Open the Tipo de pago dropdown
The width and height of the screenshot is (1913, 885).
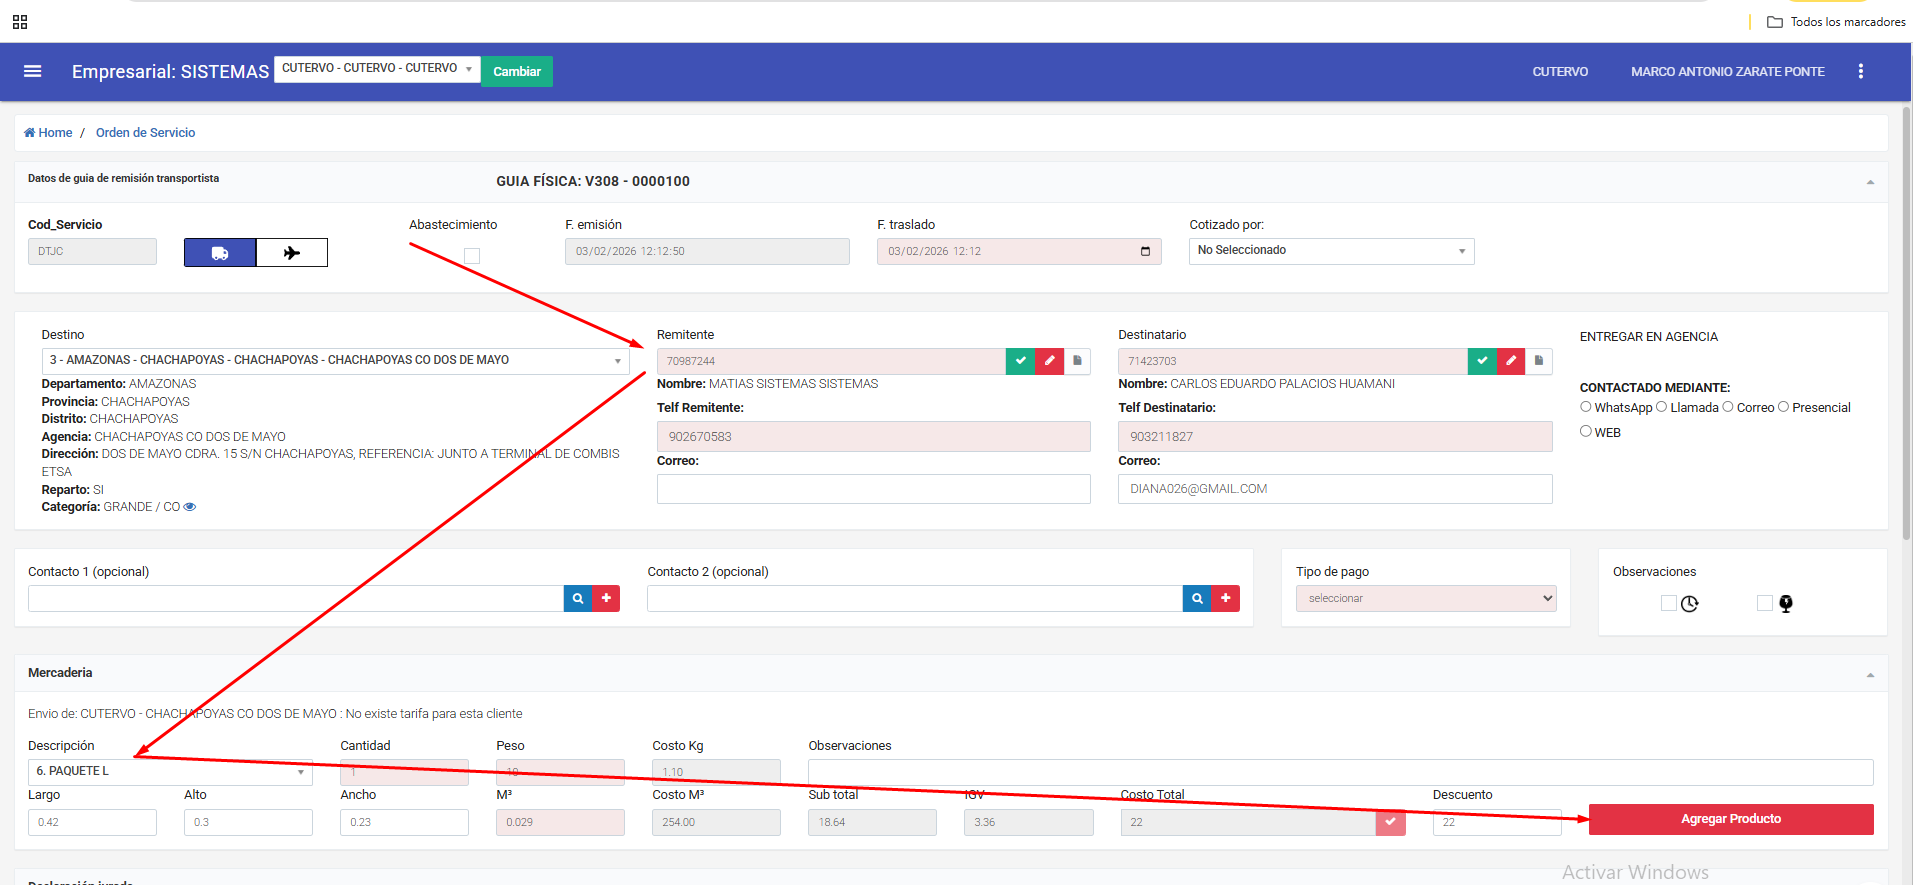[x=1425, y=598]
